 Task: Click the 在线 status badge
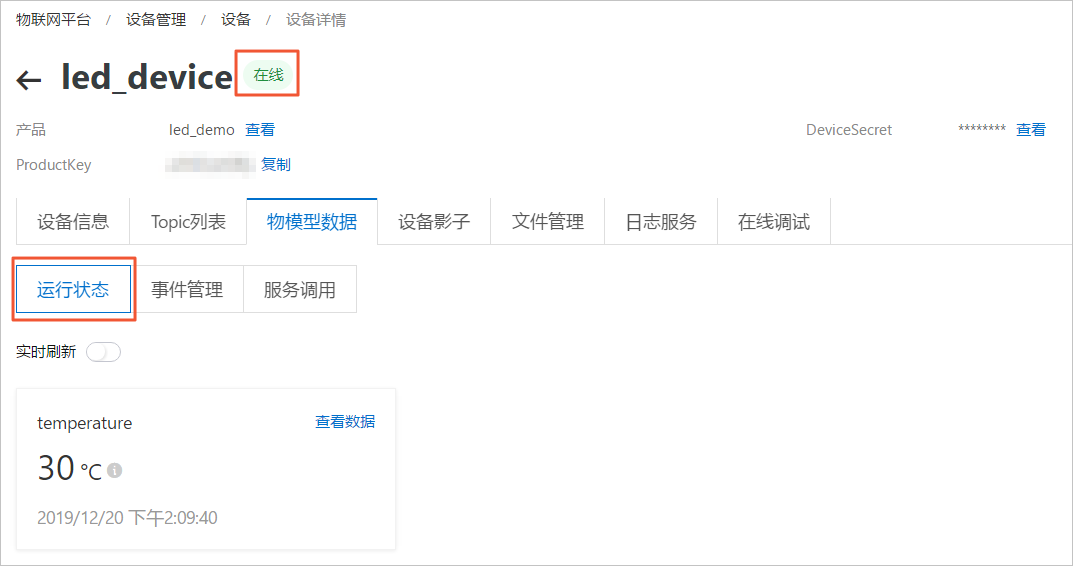pyautogui.click(x=268, y=75)
